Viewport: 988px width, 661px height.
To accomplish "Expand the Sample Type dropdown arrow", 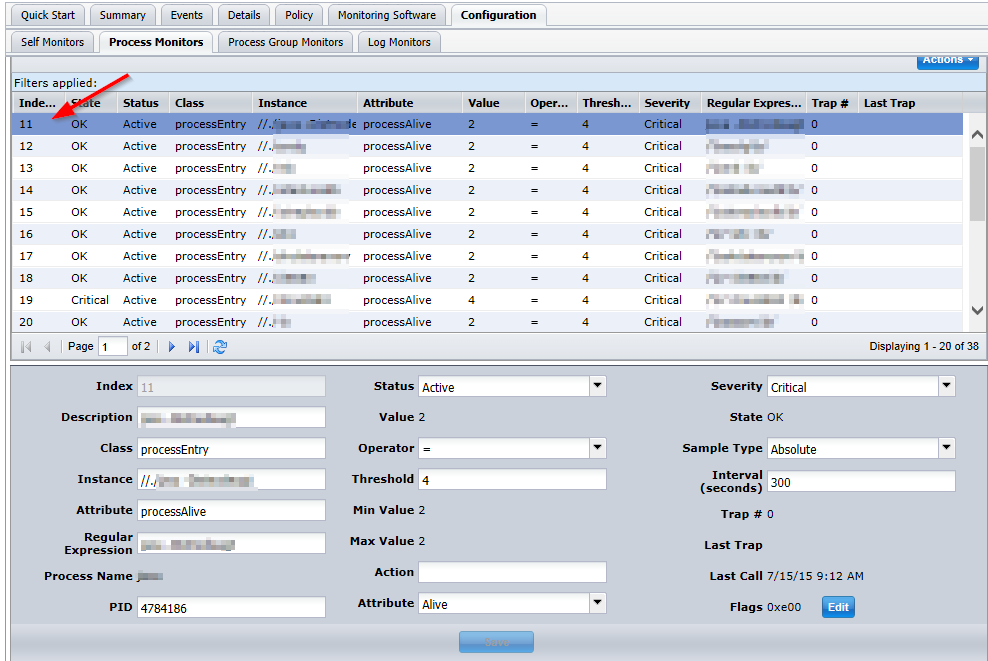I will point(946,448).
